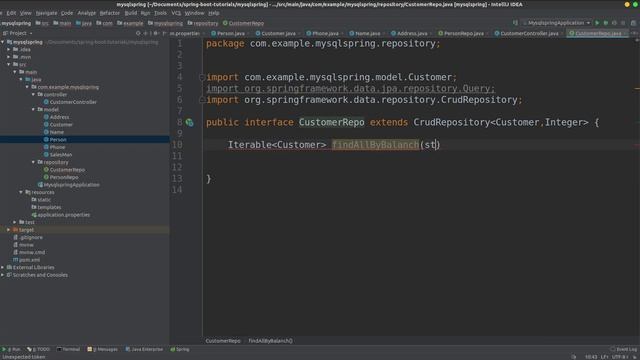Collapse the src folder
This screenshot has width=640, height=360.
(9, 64)
